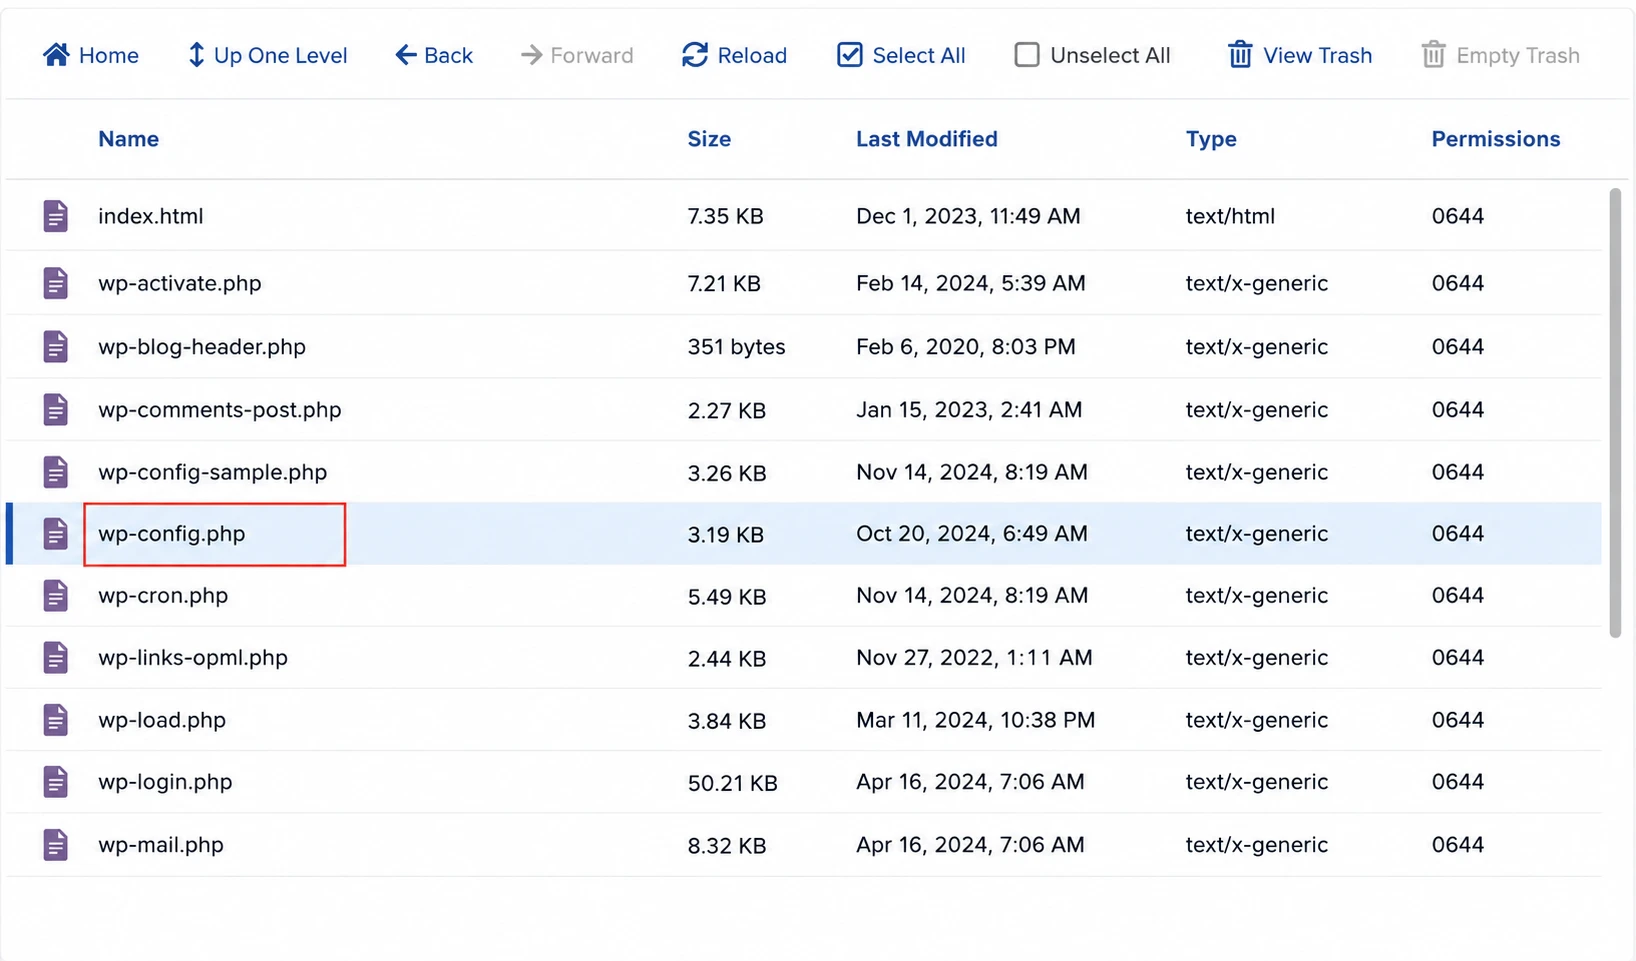Click date Feb 6, 2020, 8:03 PM
Viewport: 1636px width, 961px height.
pos(966,348)
